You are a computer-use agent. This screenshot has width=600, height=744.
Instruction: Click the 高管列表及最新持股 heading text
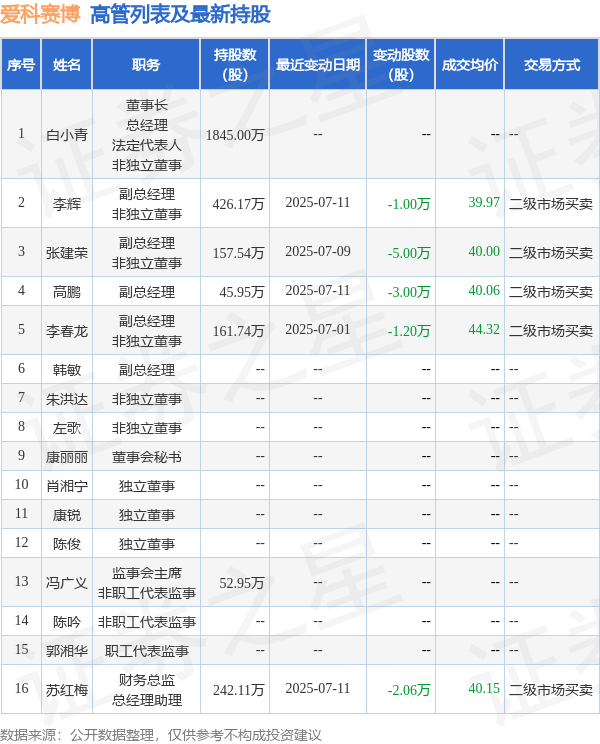[180, 14]
